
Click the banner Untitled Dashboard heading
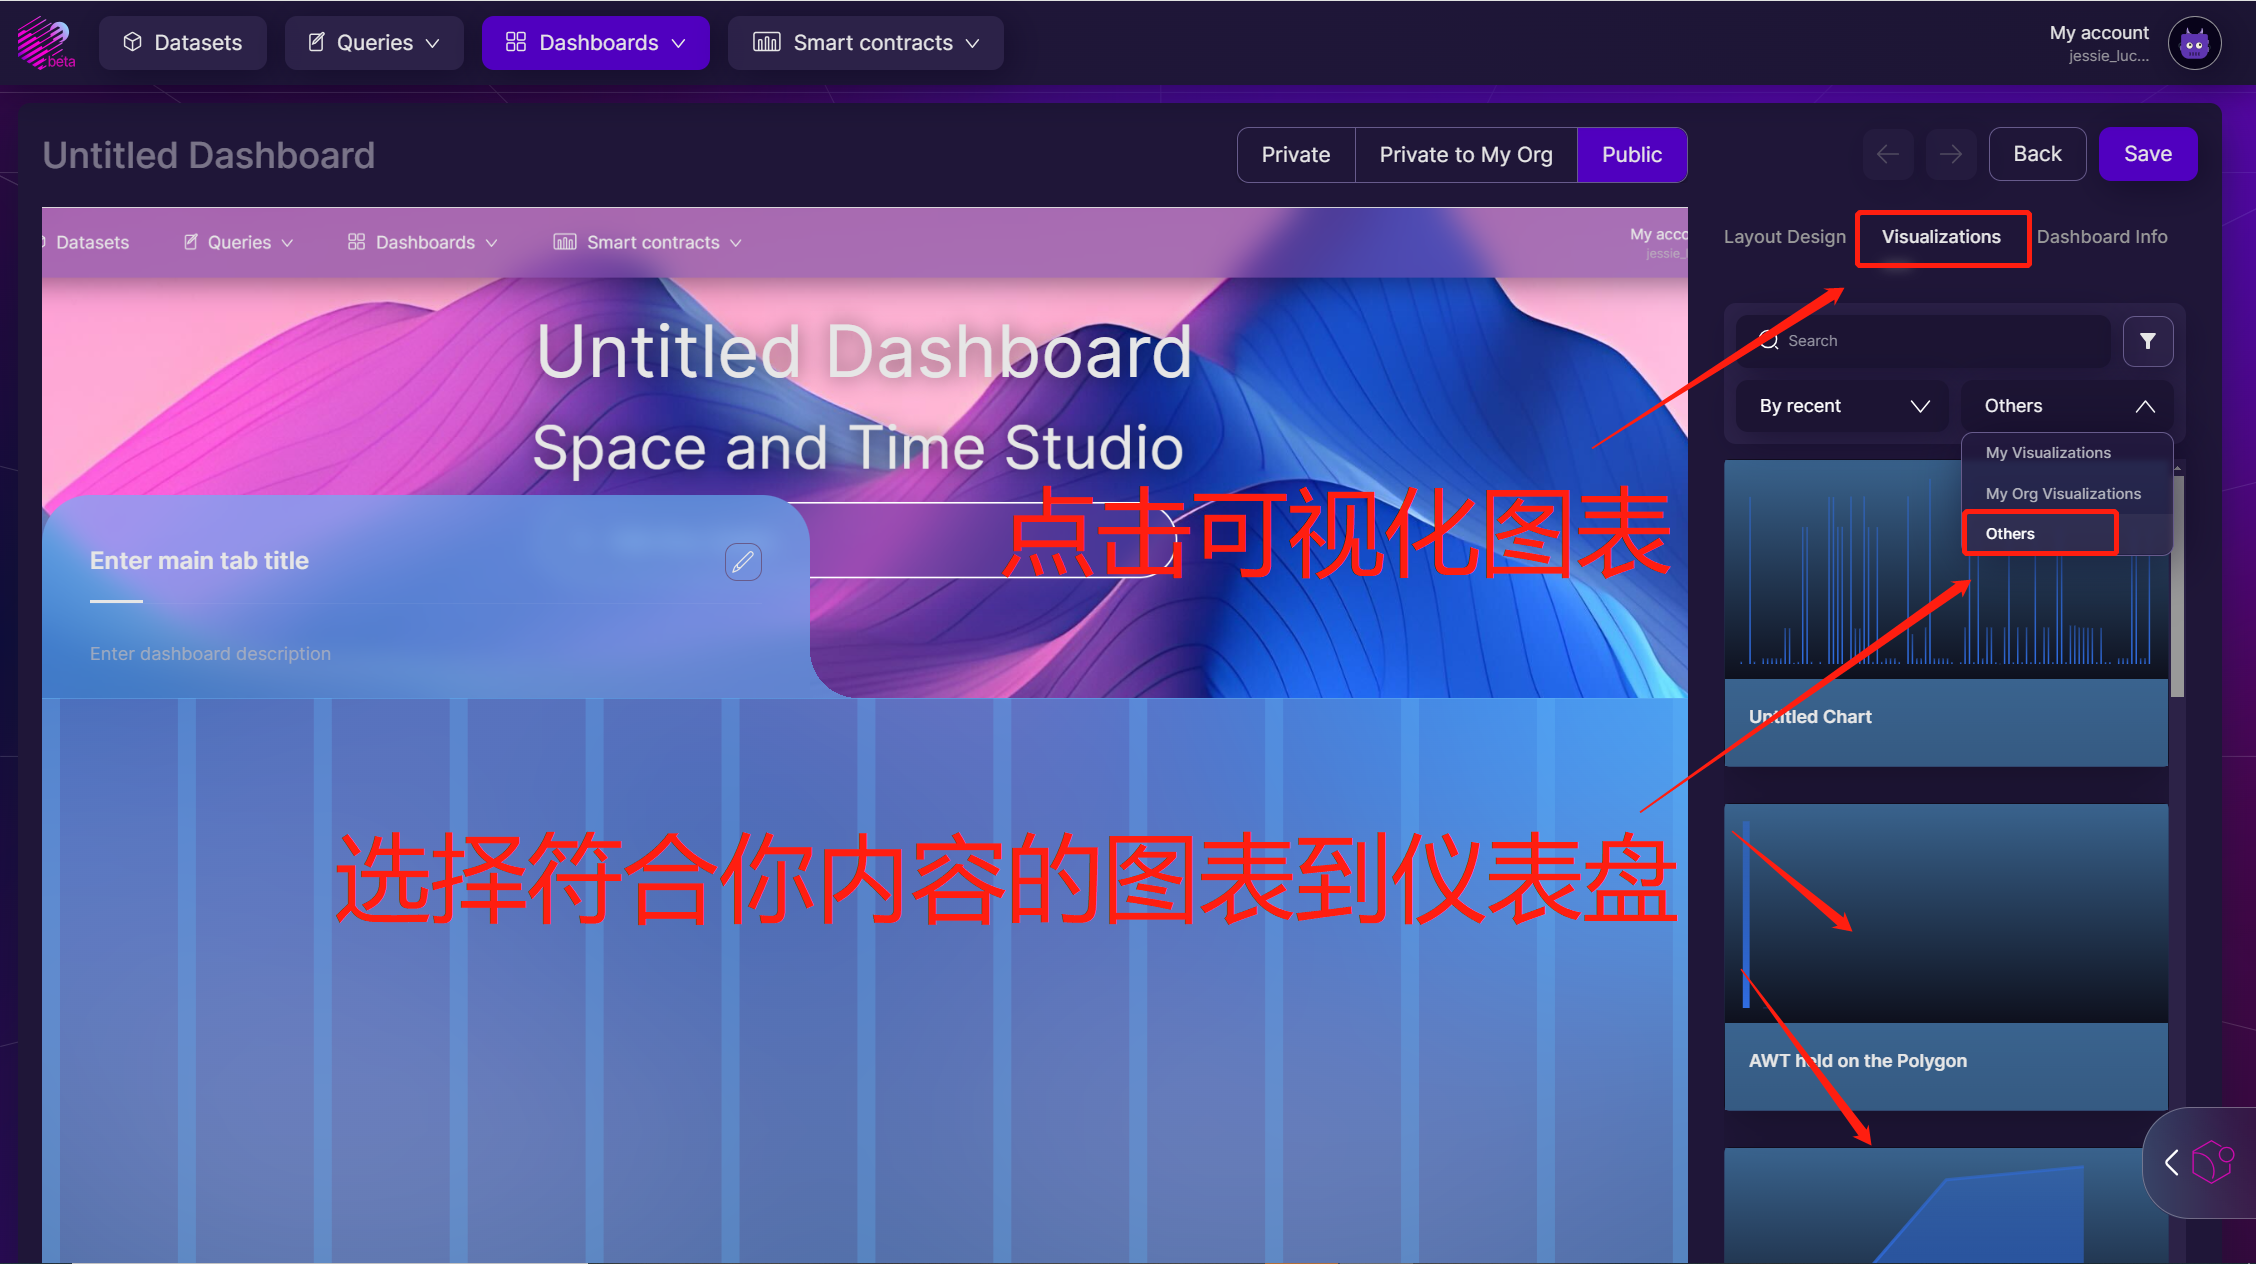[864, 352]
